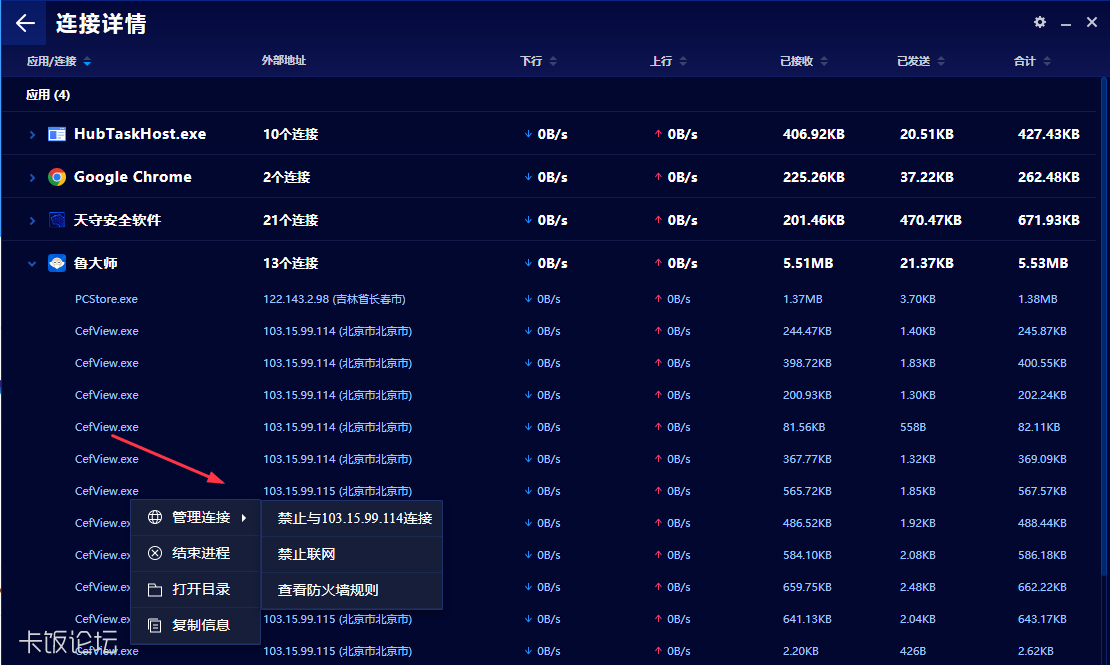Close the connection details window
Viewport: 1110px width, 665px height.
point(1092,23)
